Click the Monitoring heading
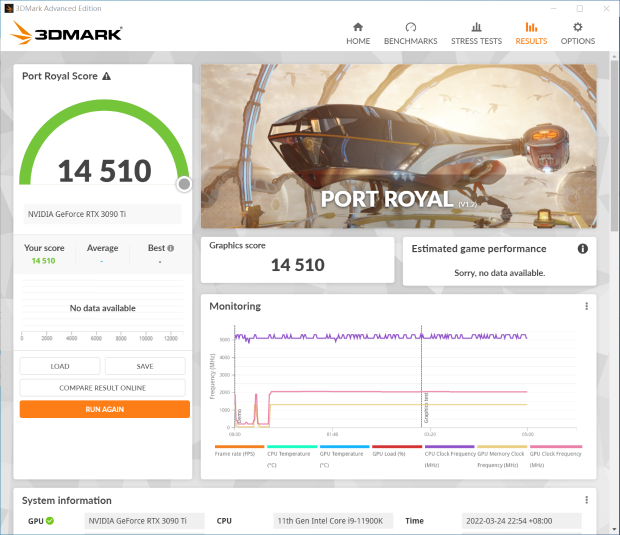 tap(235, 306)
